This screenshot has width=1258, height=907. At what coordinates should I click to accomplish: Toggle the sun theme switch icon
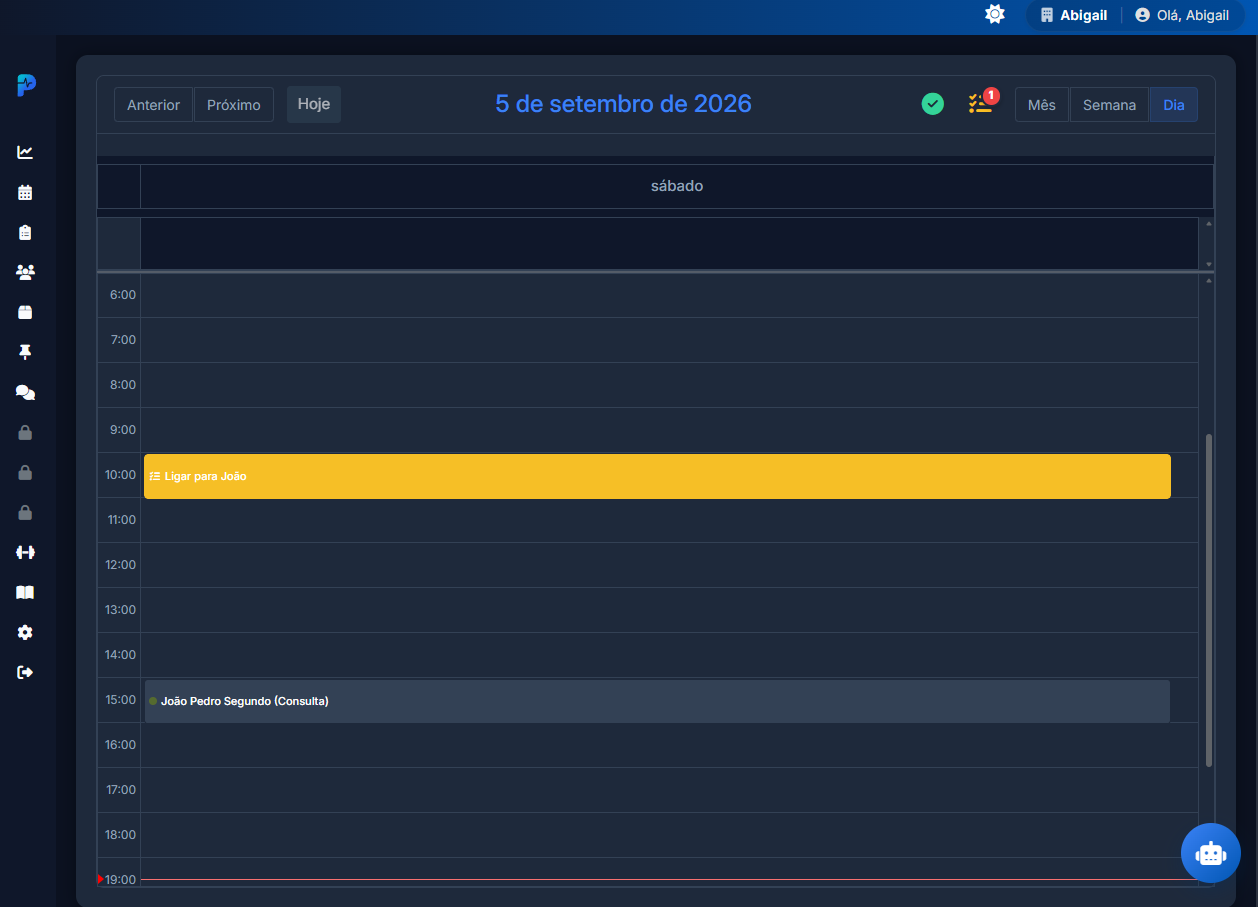pyautogui.click(x=994, y=14)
